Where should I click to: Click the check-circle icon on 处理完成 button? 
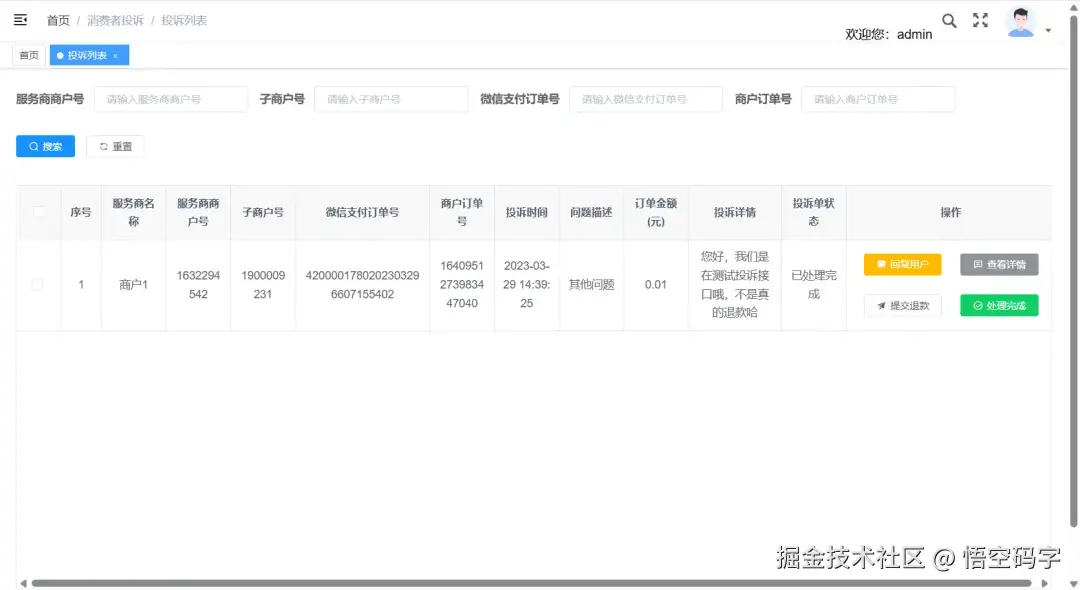tap(977, 305)
